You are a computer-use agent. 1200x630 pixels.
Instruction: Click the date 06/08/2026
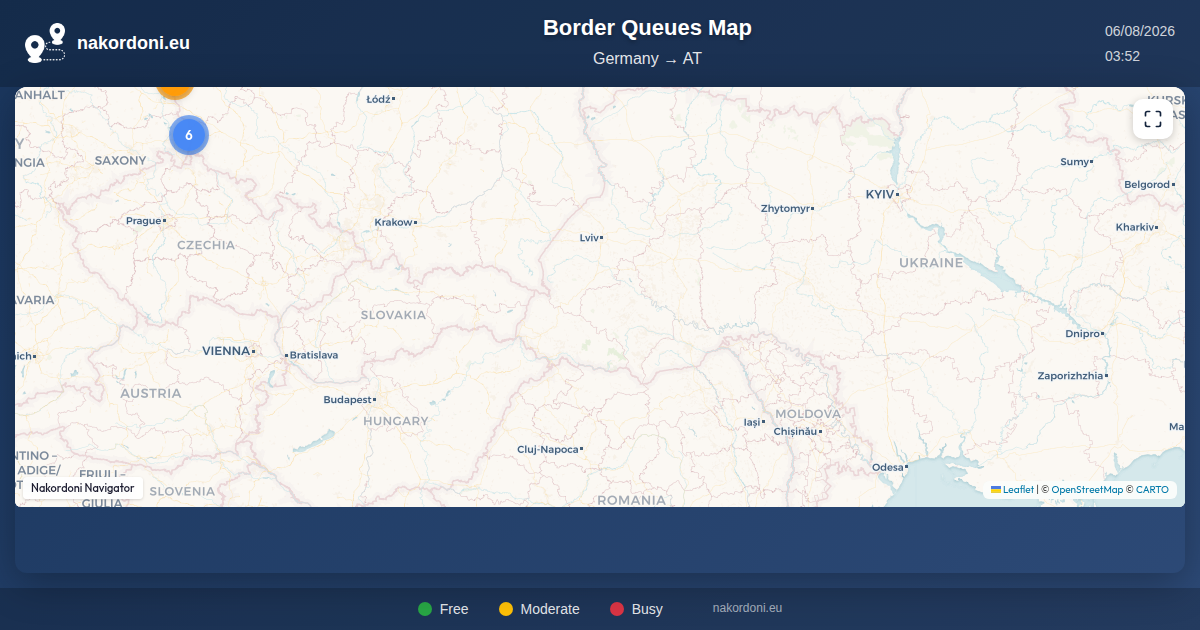click(x=1139, y=31)
